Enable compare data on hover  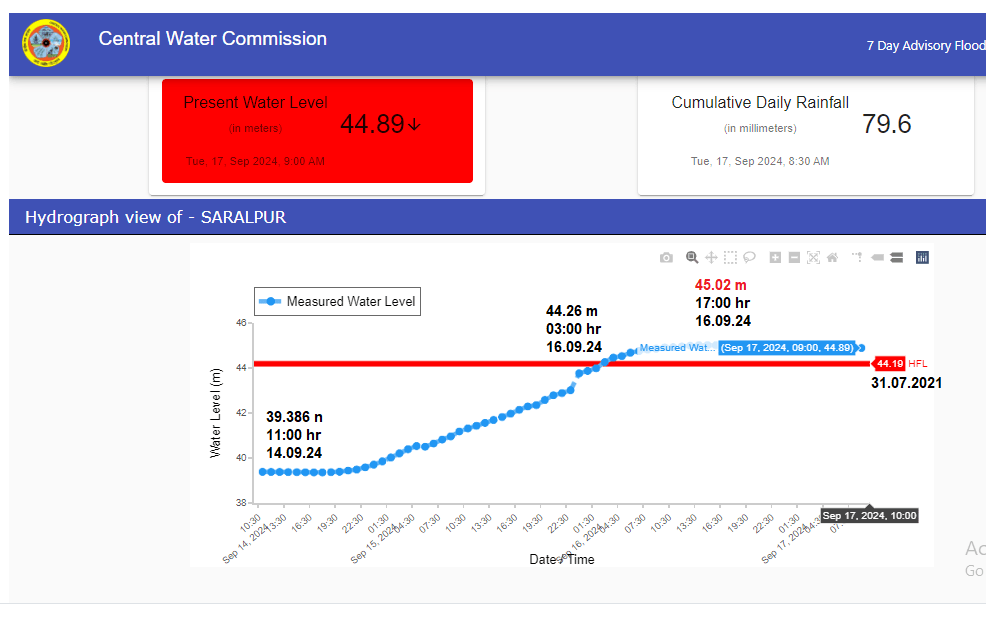click(897, 258)
